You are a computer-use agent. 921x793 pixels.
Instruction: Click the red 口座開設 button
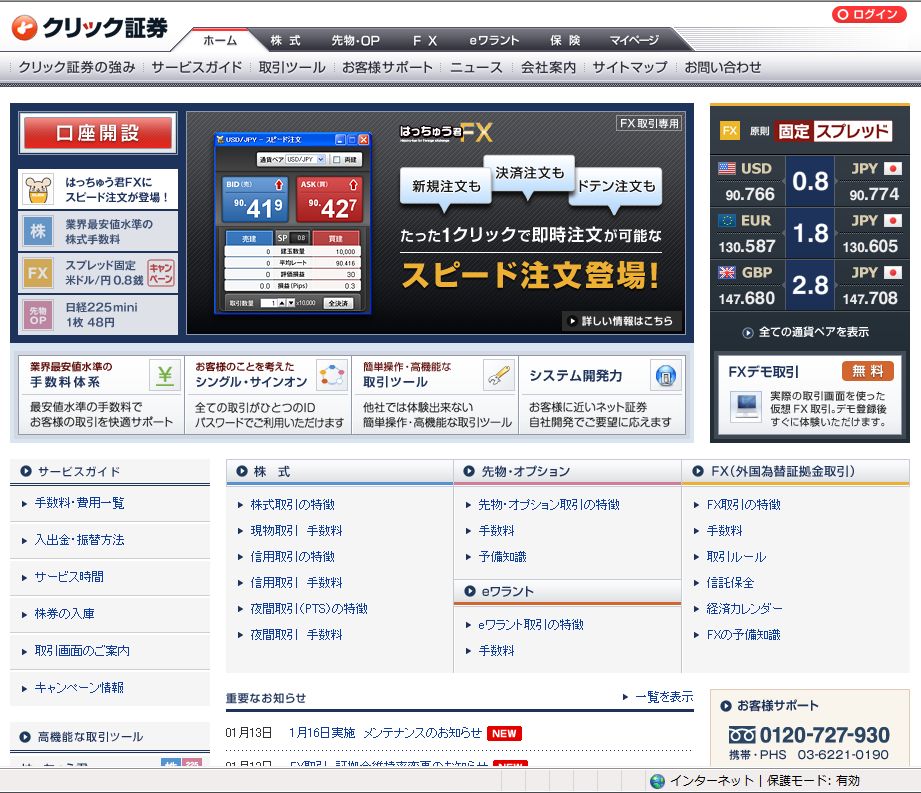pyautogui.click(x=98, y=133)
